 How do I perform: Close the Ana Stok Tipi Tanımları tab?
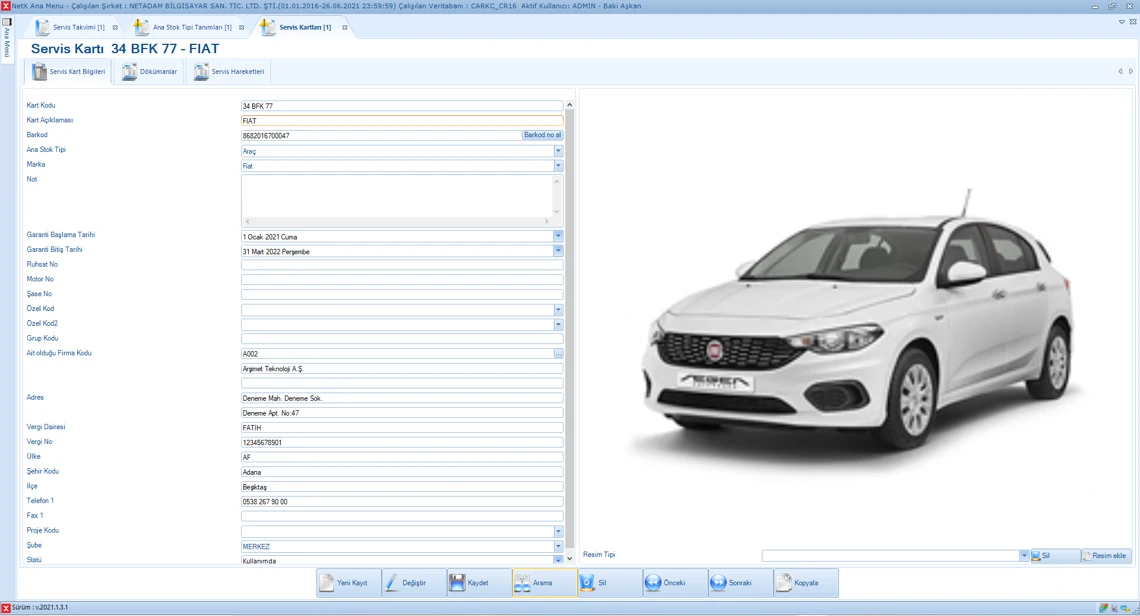click(x=242, y=28)
